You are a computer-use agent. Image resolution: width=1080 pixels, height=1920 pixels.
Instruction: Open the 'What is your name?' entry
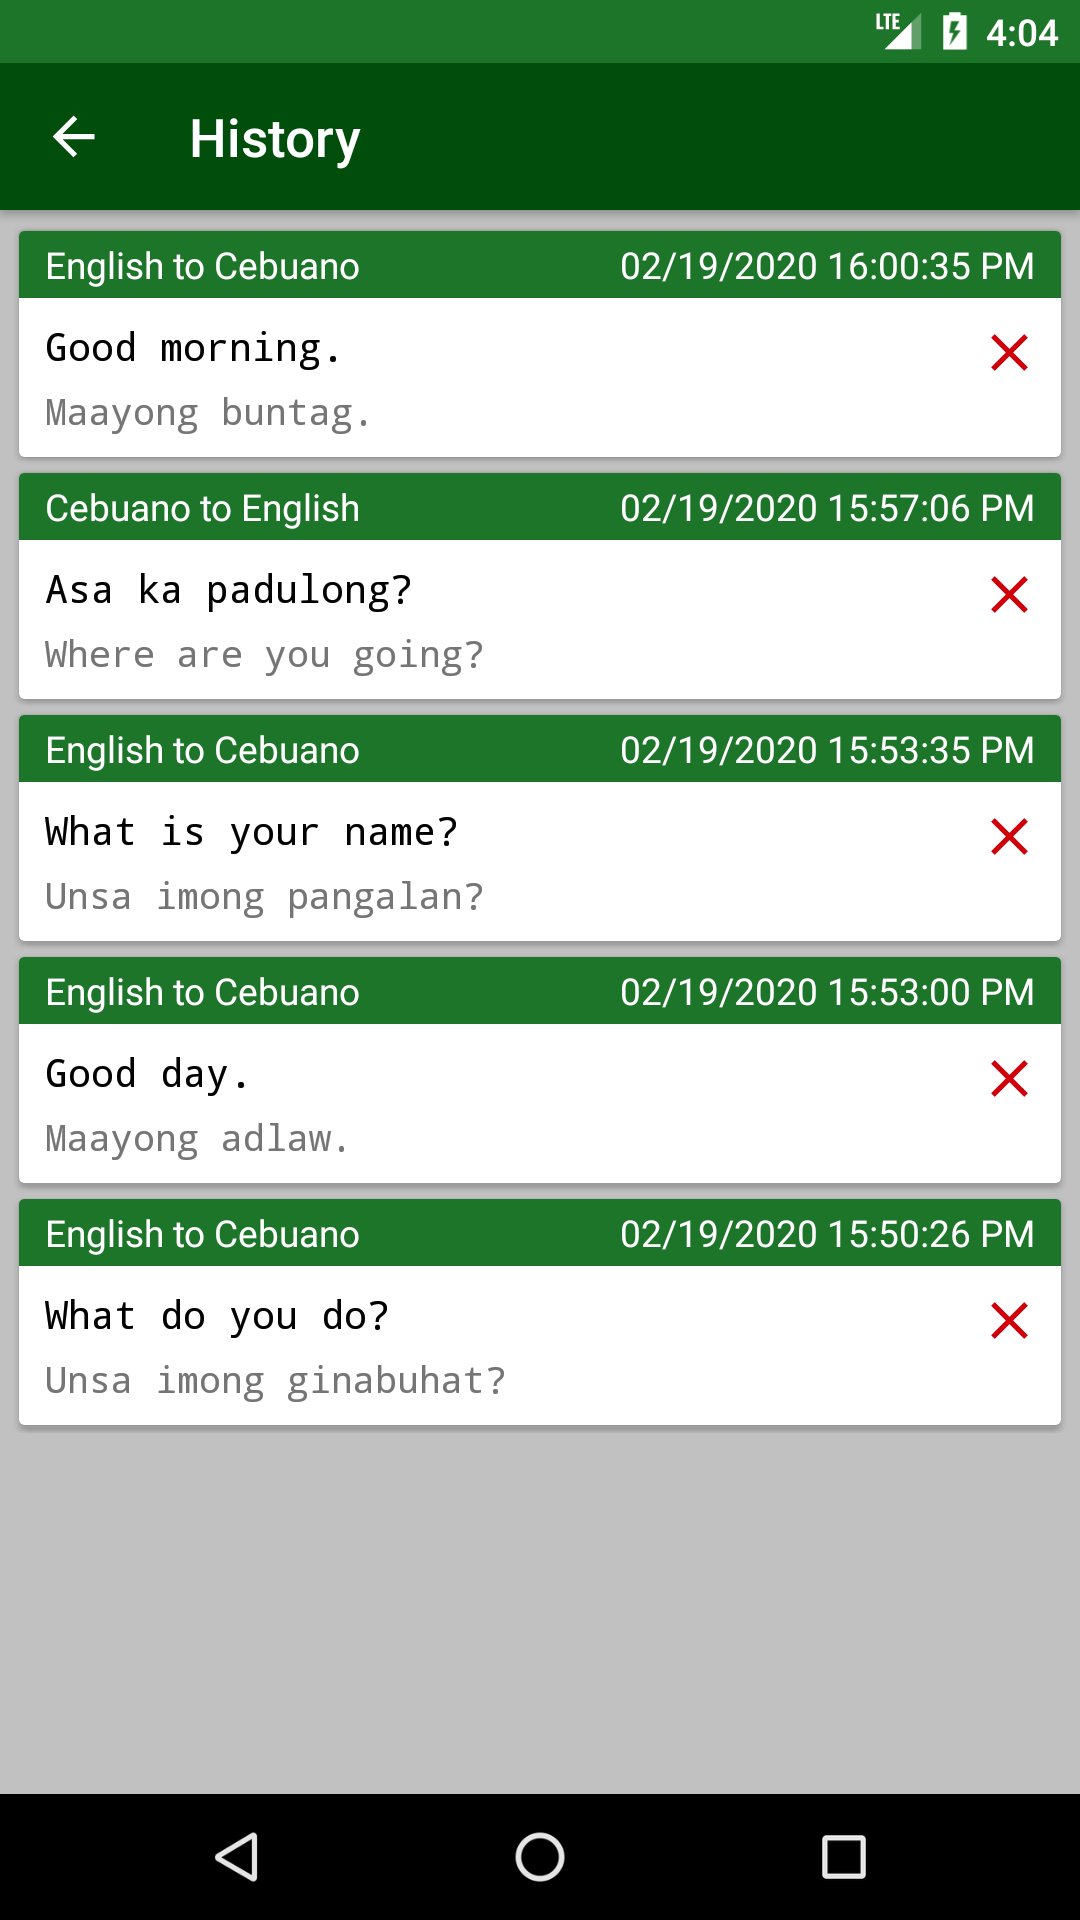(251, 833)
